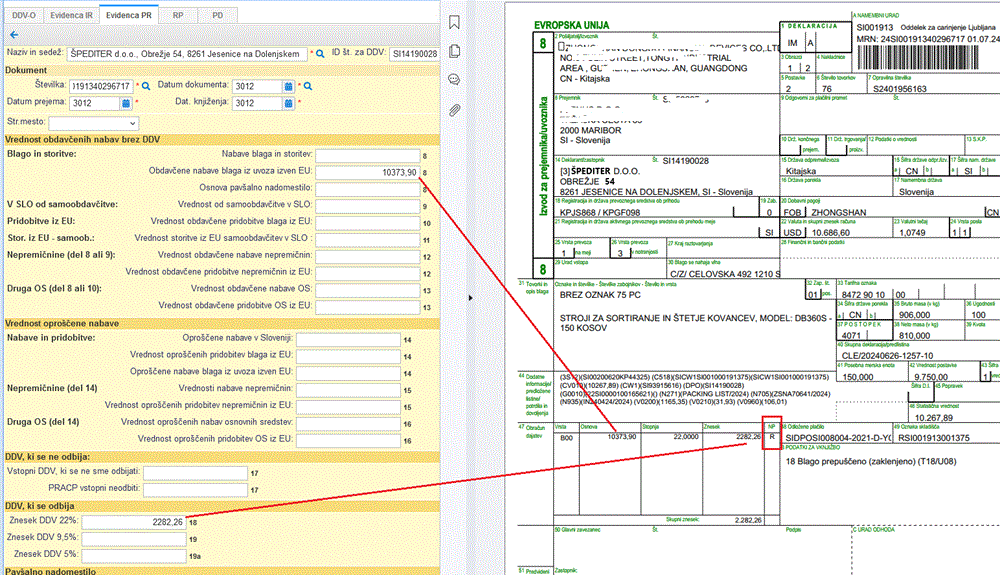The width and height of the screenshot is (1000, 575).
Task: Click Vrednost obdavčene pridobitve nepremičnin iz EU field
Action: point(367,273)
